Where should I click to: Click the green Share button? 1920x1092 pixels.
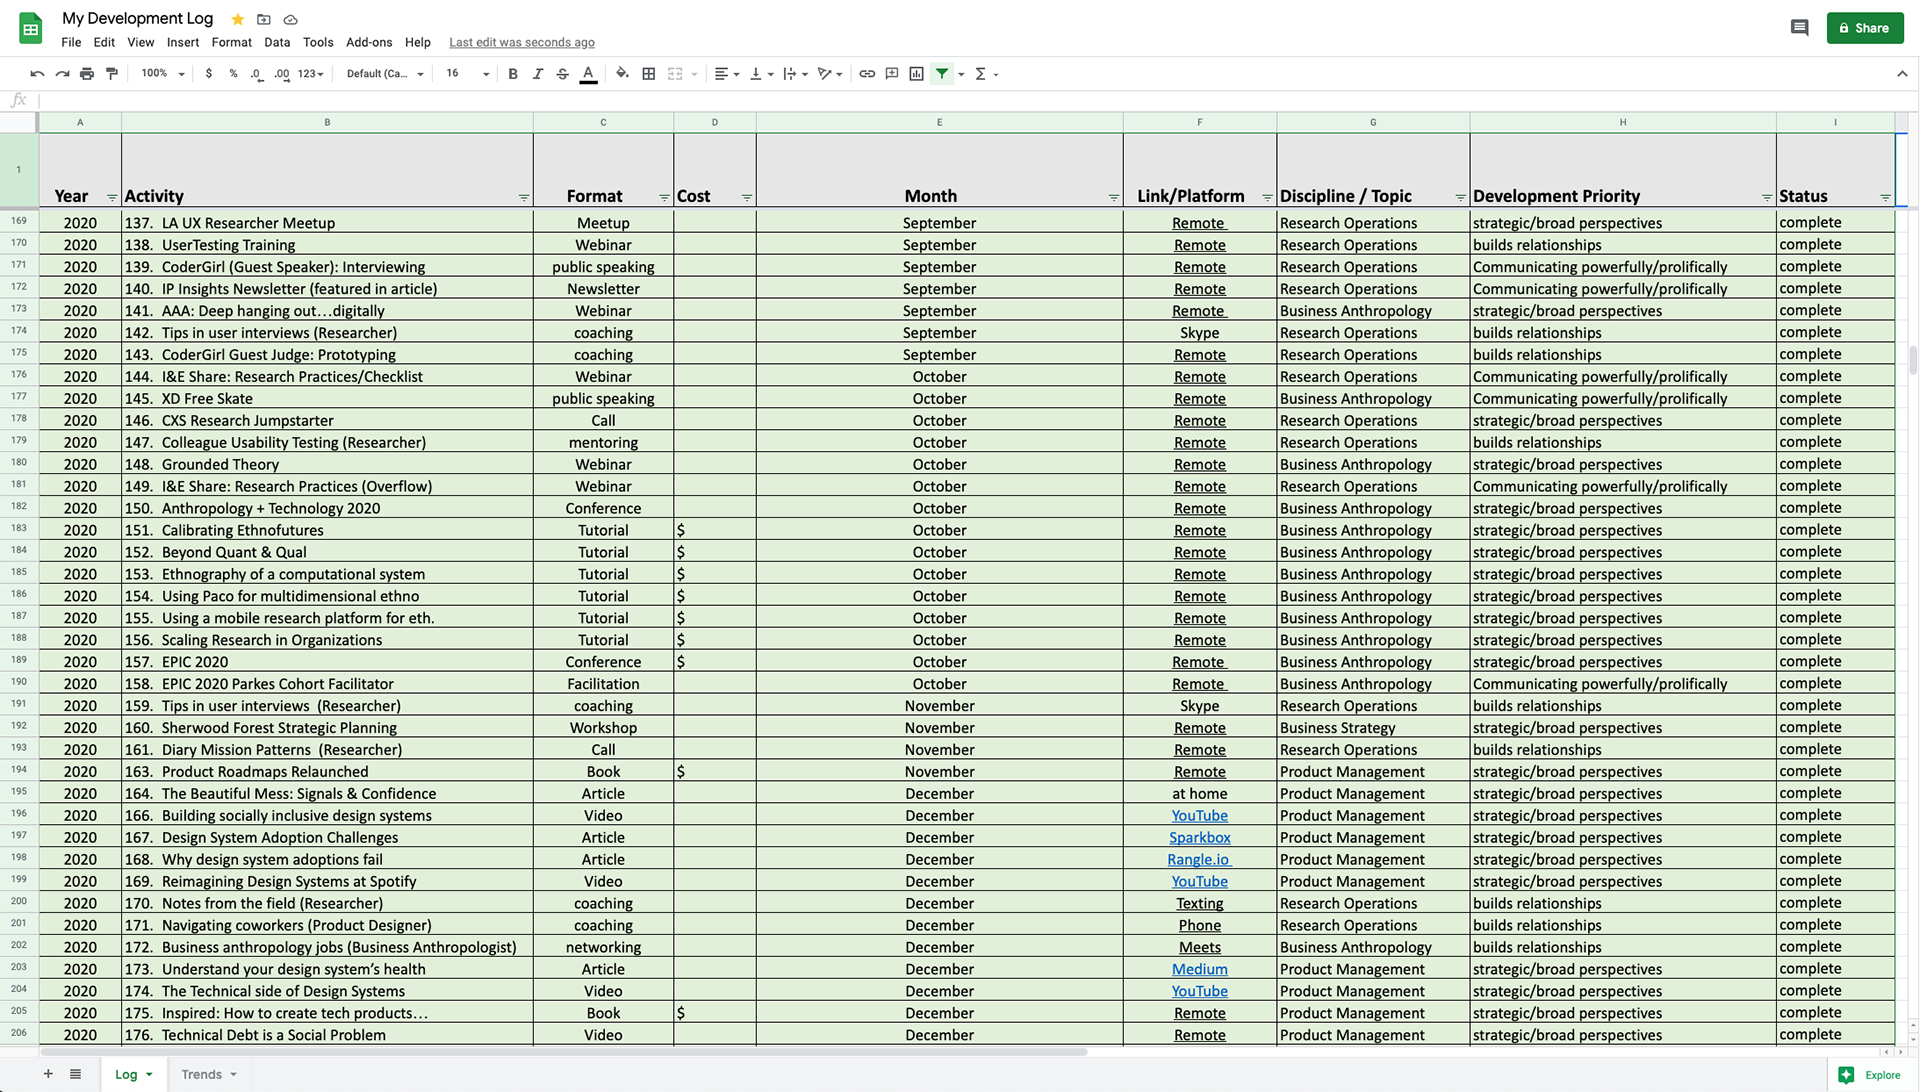click(1864, 28)
